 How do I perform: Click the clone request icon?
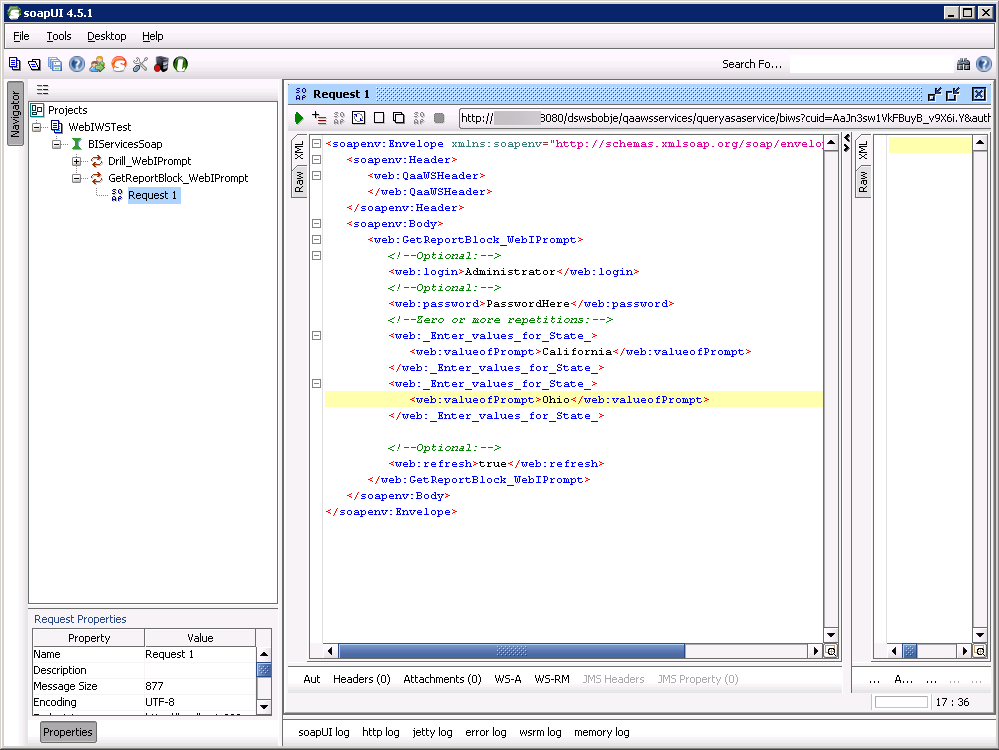click(x=399, y=118)
